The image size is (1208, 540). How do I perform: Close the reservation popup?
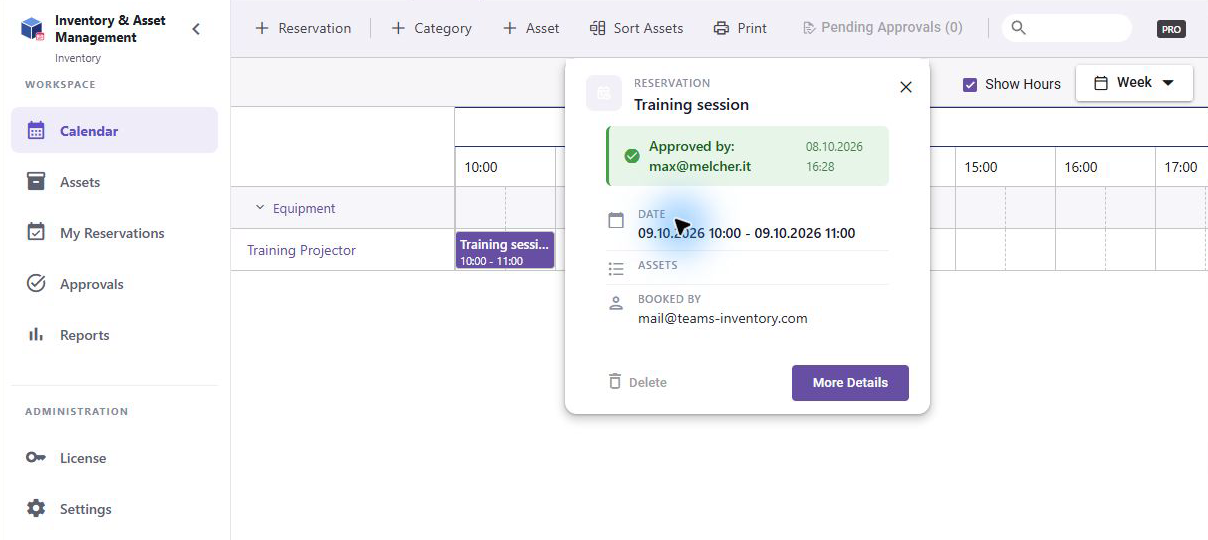tap(906, 87)
